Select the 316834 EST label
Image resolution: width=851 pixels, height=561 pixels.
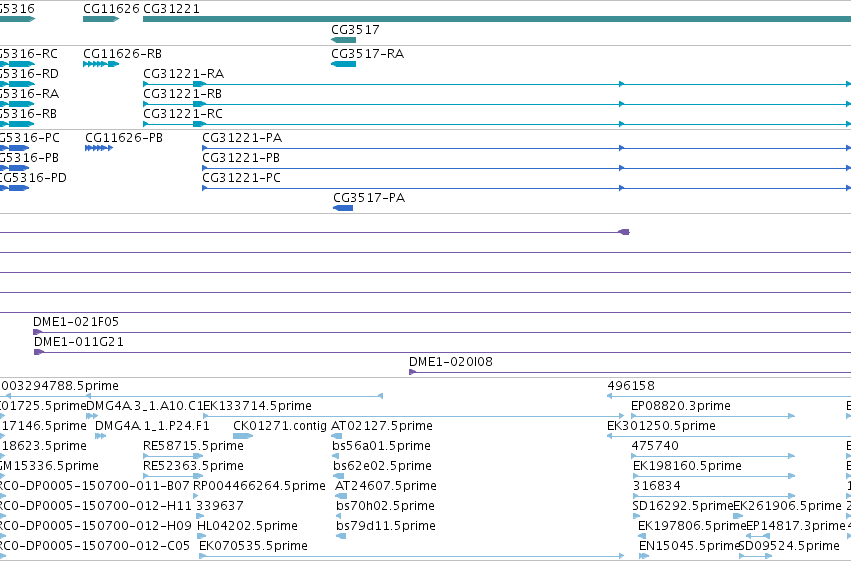pyautogui.click(x=657, y=486)
